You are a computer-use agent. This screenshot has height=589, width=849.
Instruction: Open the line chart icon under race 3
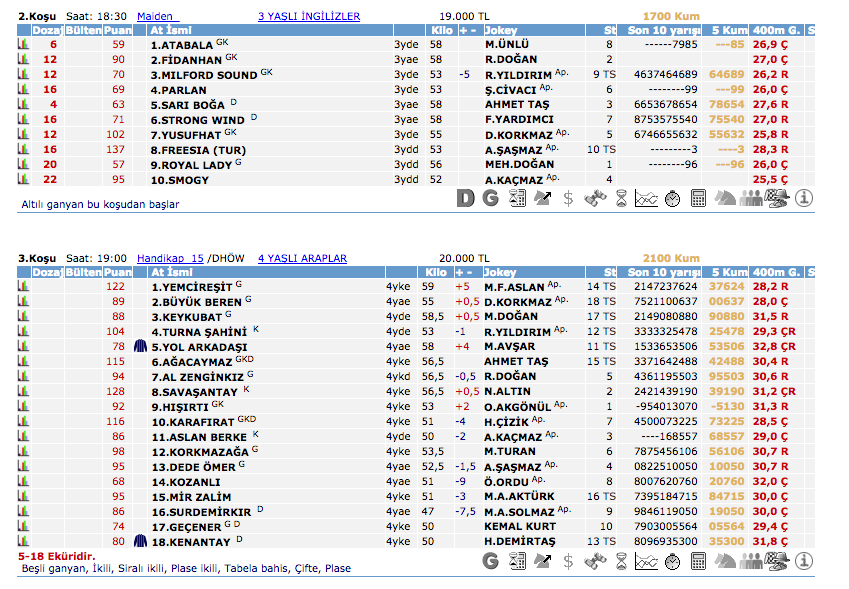(x=647, y=561)
